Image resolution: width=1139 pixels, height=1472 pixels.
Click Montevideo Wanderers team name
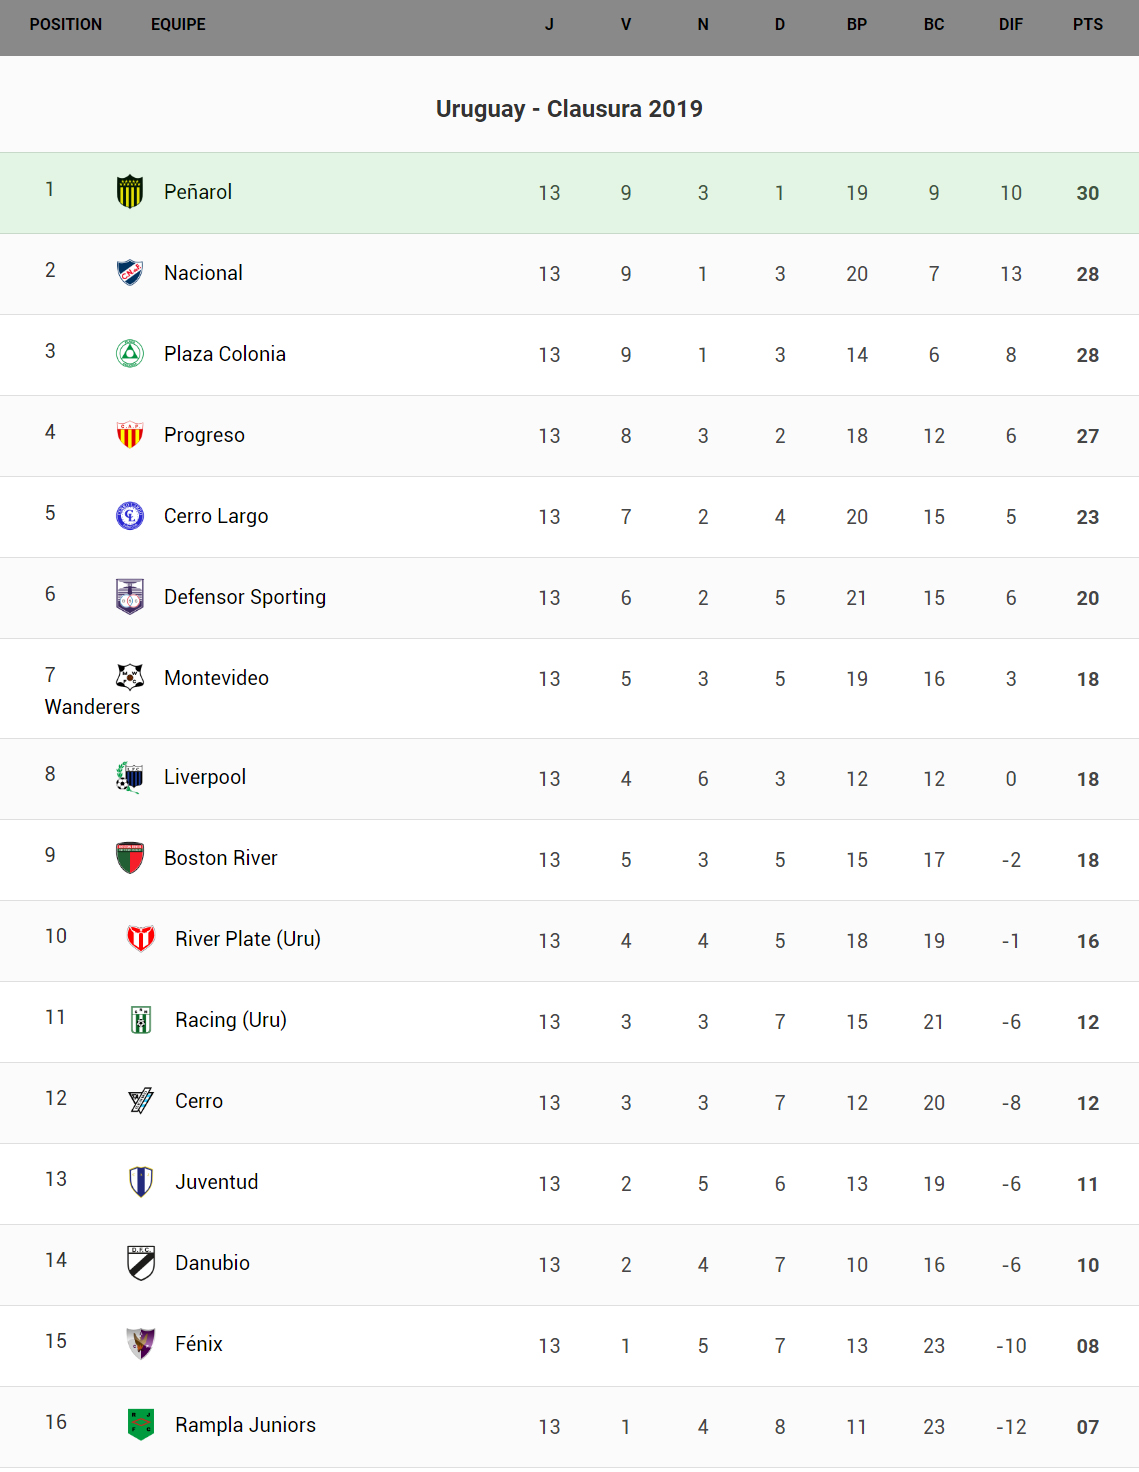tap(216, 678)
